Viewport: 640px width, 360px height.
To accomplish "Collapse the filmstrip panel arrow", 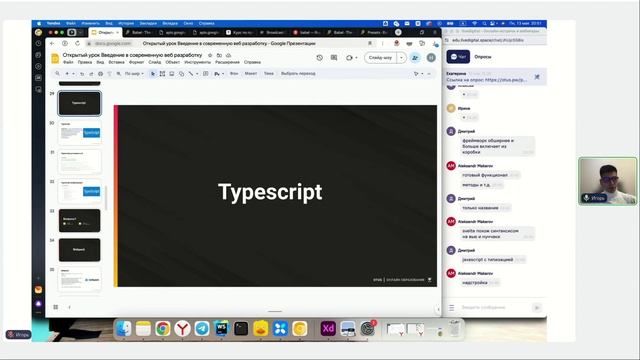I will 69,307.
